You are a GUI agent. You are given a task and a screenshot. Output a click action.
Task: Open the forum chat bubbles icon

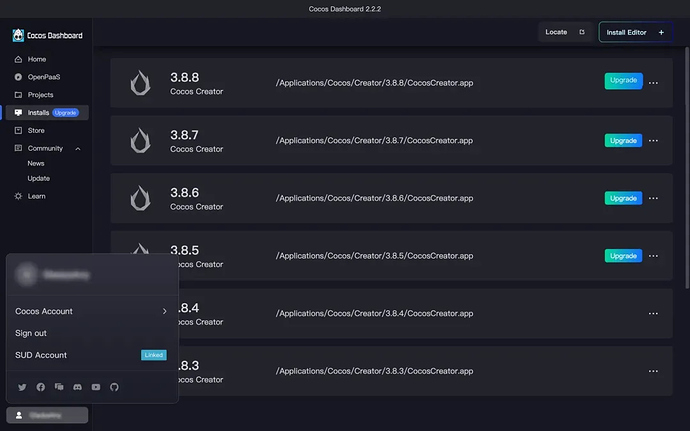59,387
